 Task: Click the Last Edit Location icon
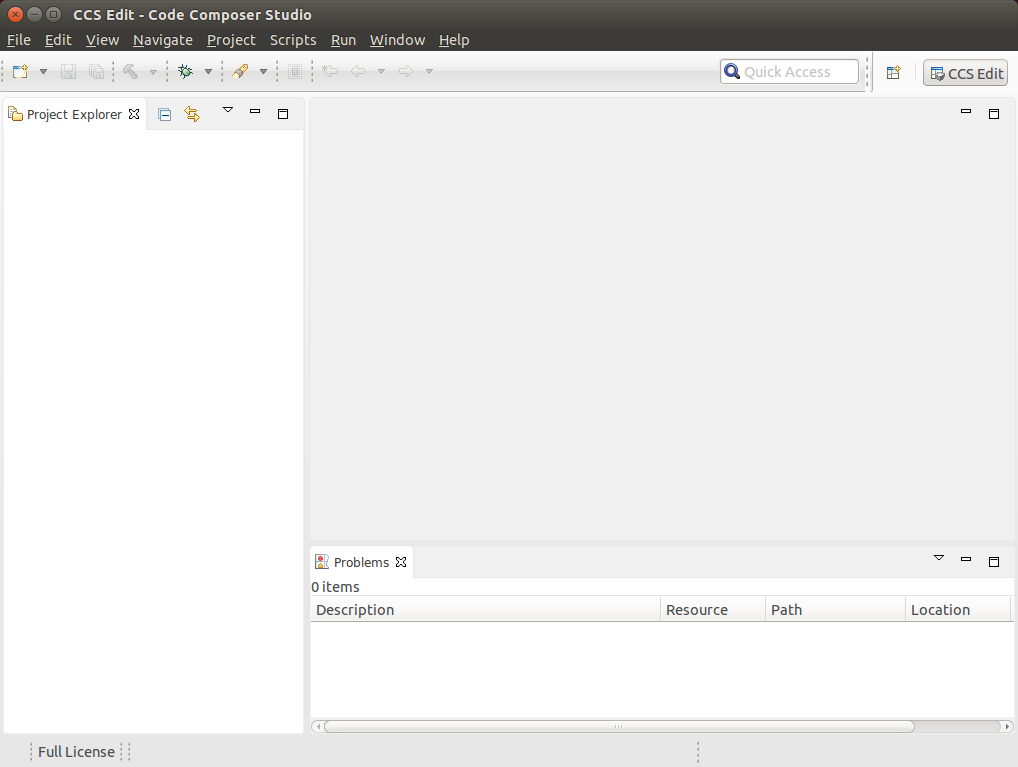coord(330,71)
